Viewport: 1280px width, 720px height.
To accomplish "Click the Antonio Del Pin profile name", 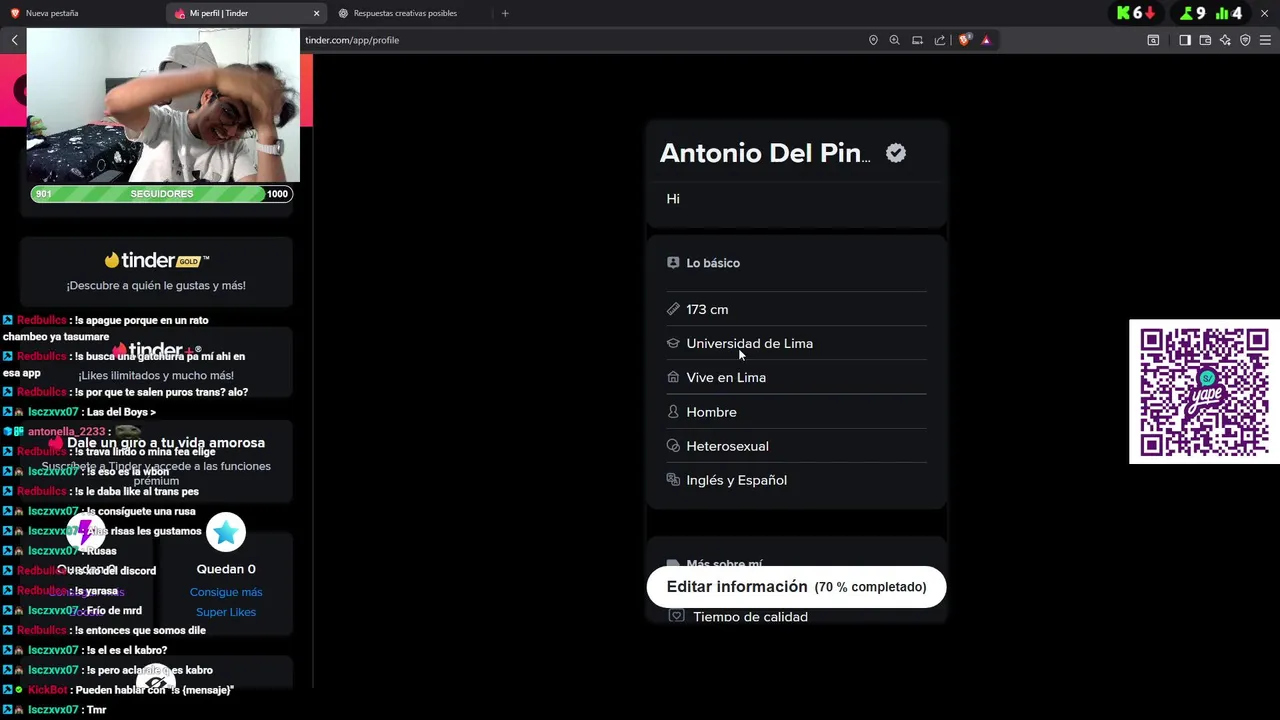I will (765, 153).
